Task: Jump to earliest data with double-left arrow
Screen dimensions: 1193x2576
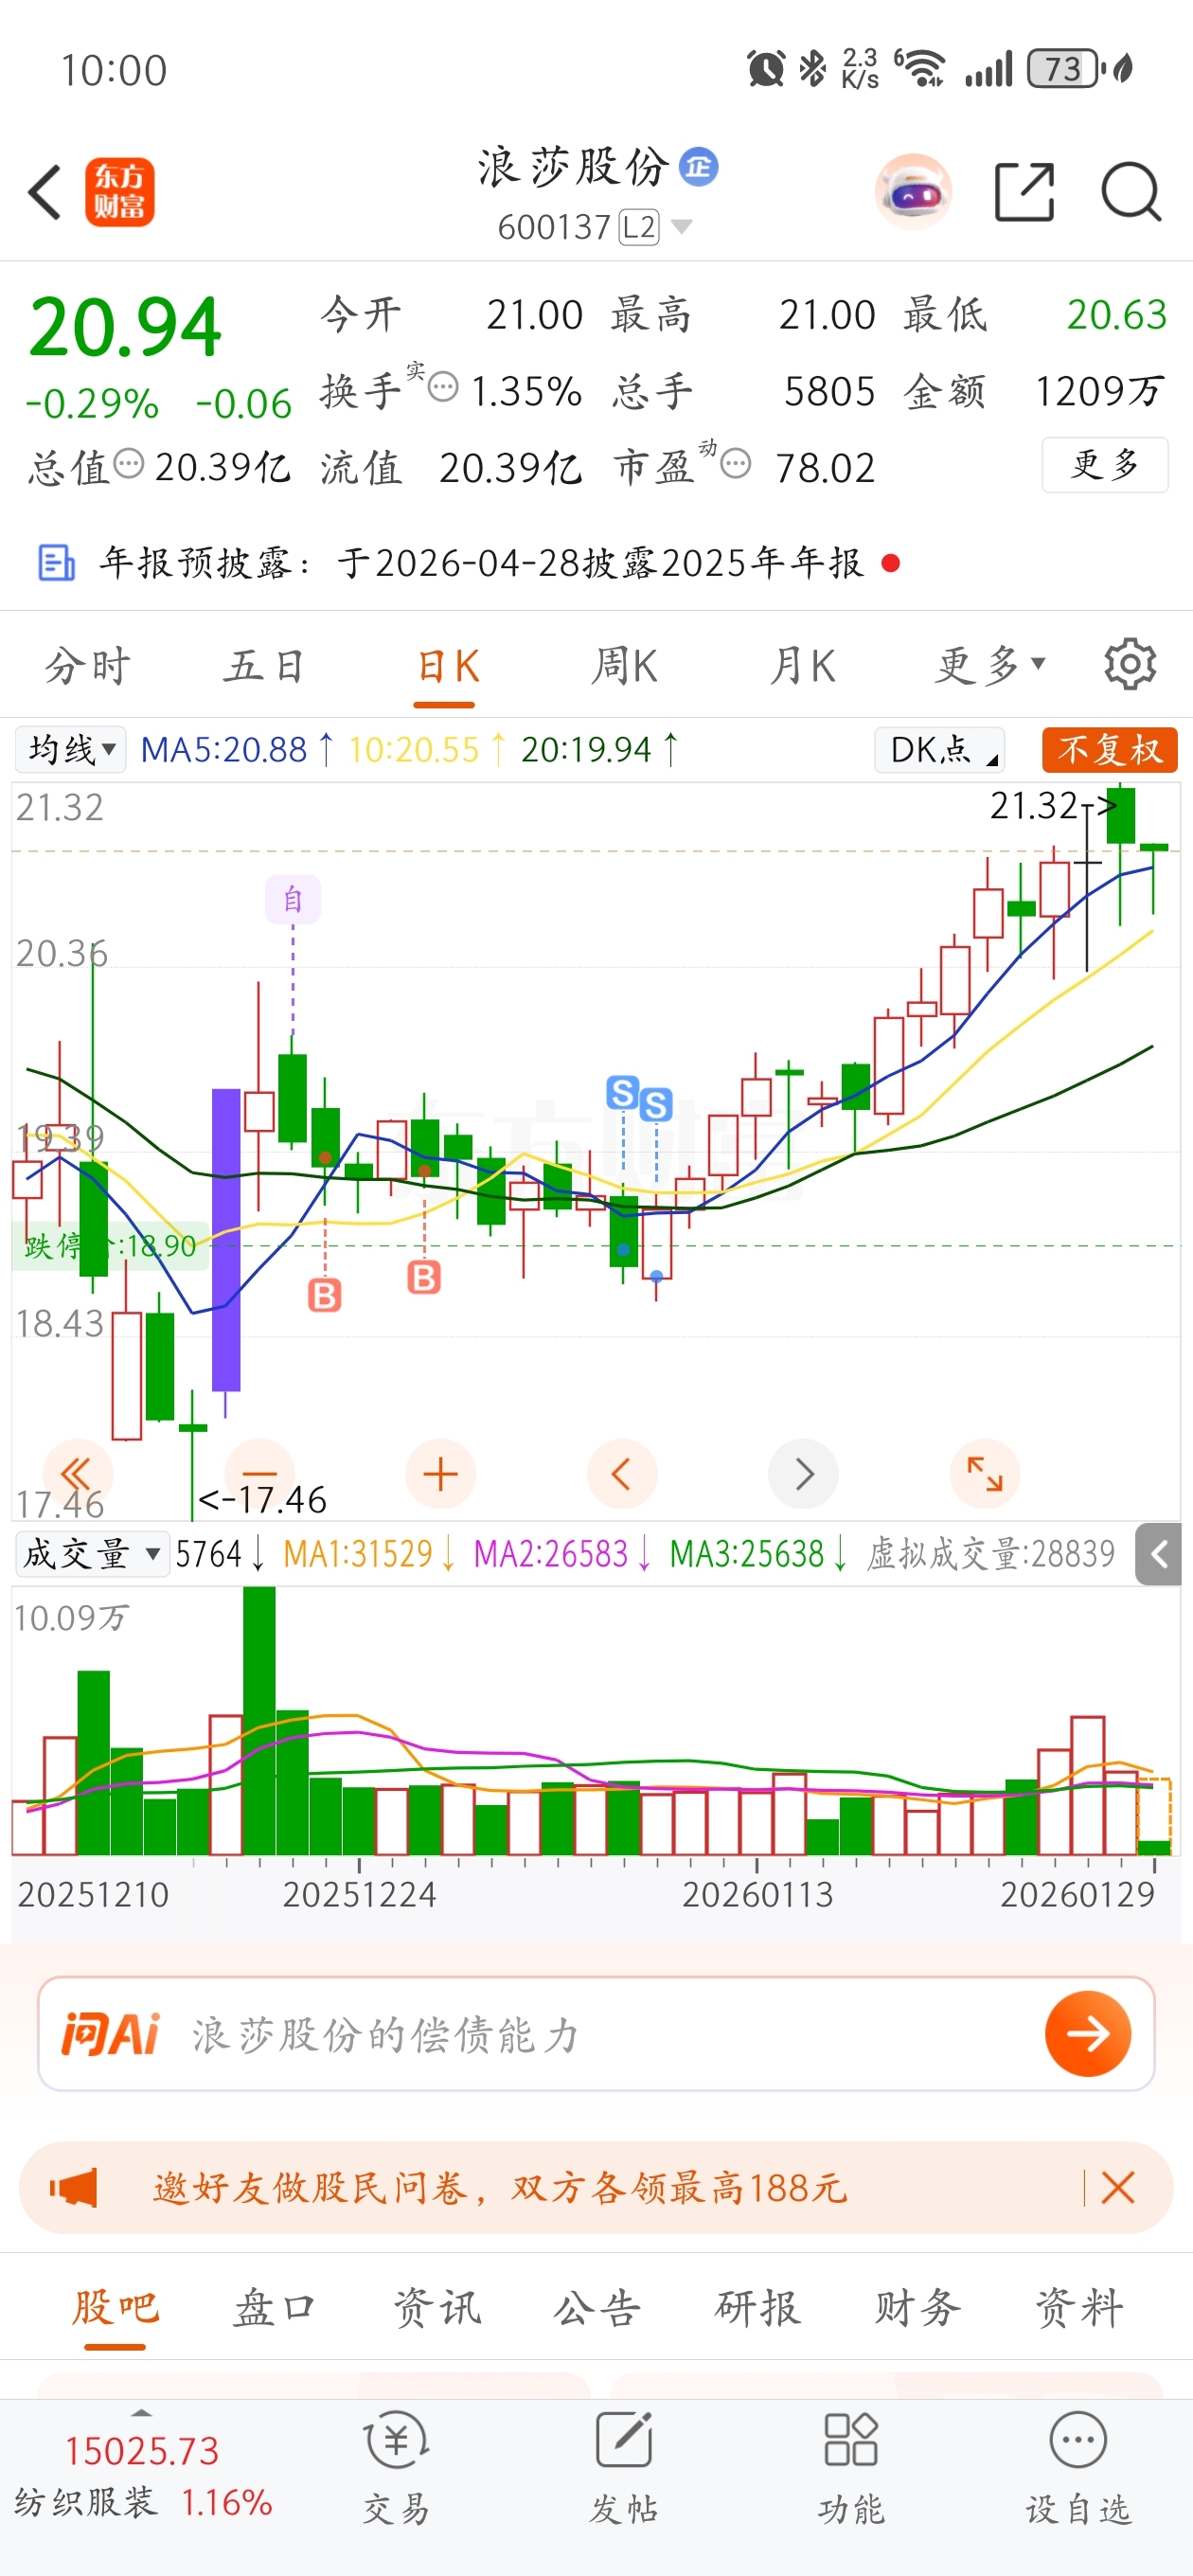Action: [77, 1474]
